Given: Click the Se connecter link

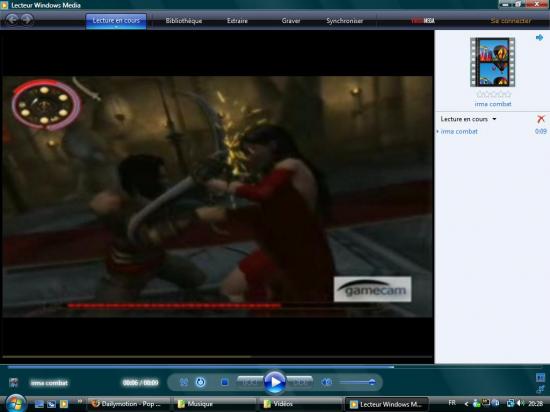Looking at the screenshot, I should (511, 21).
